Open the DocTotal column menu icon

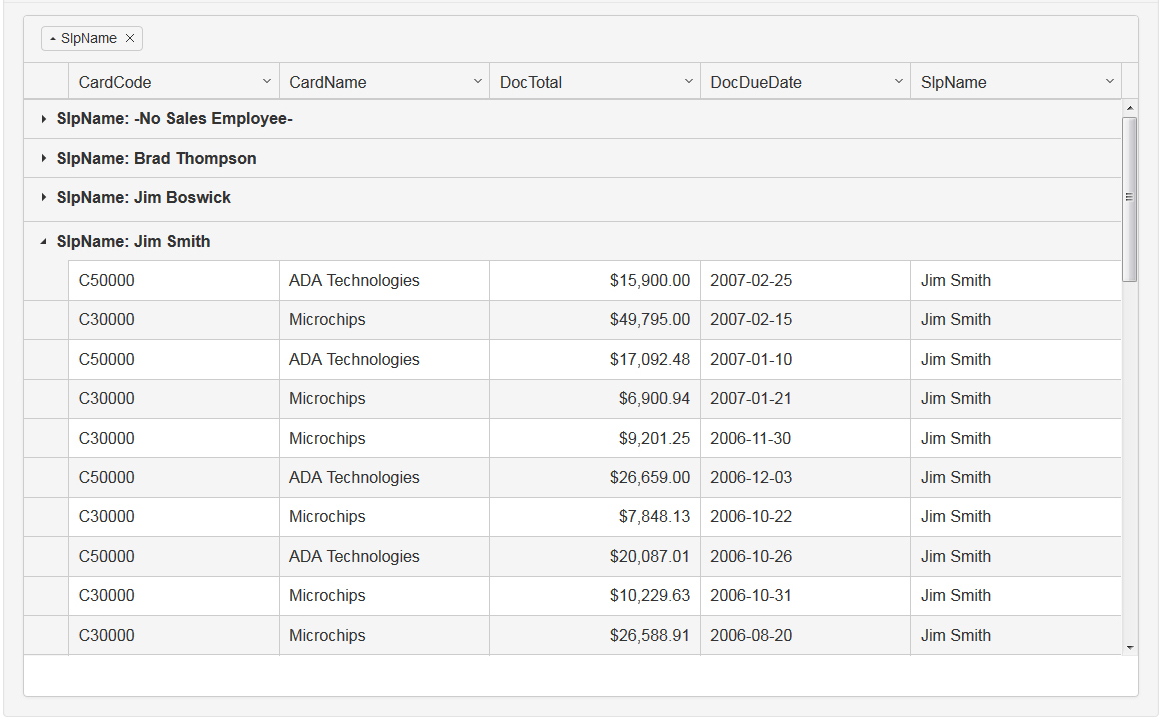coord(688,81)
